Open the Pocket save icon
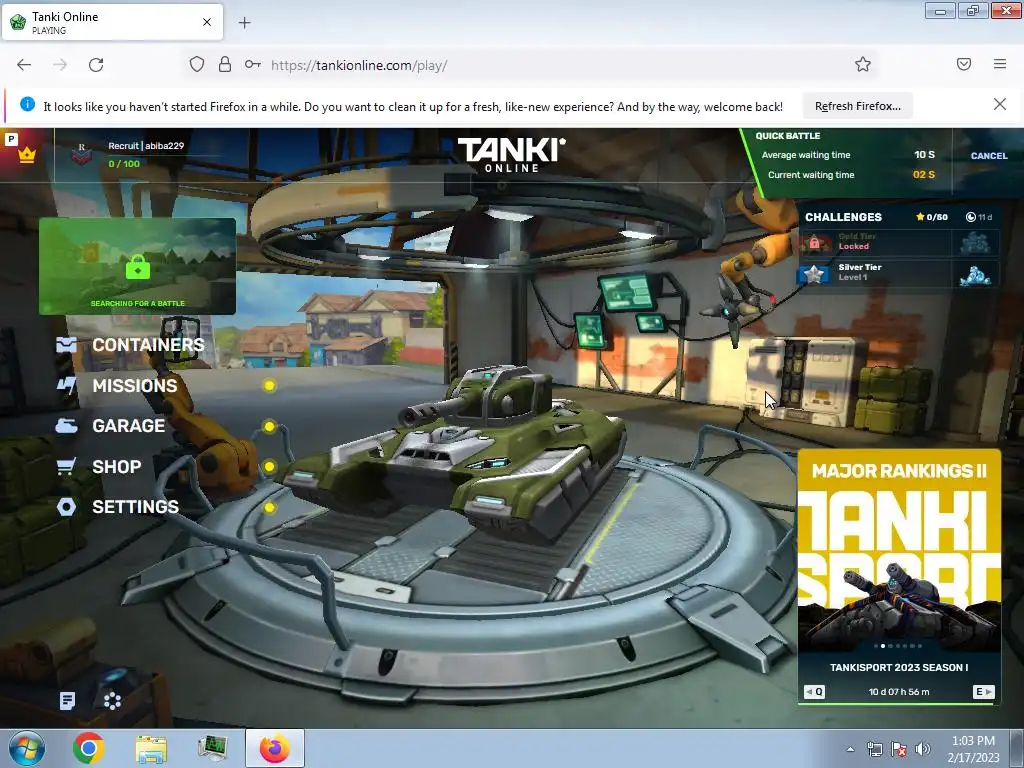Screen dimensions: 1024x768 pos(964,64)
